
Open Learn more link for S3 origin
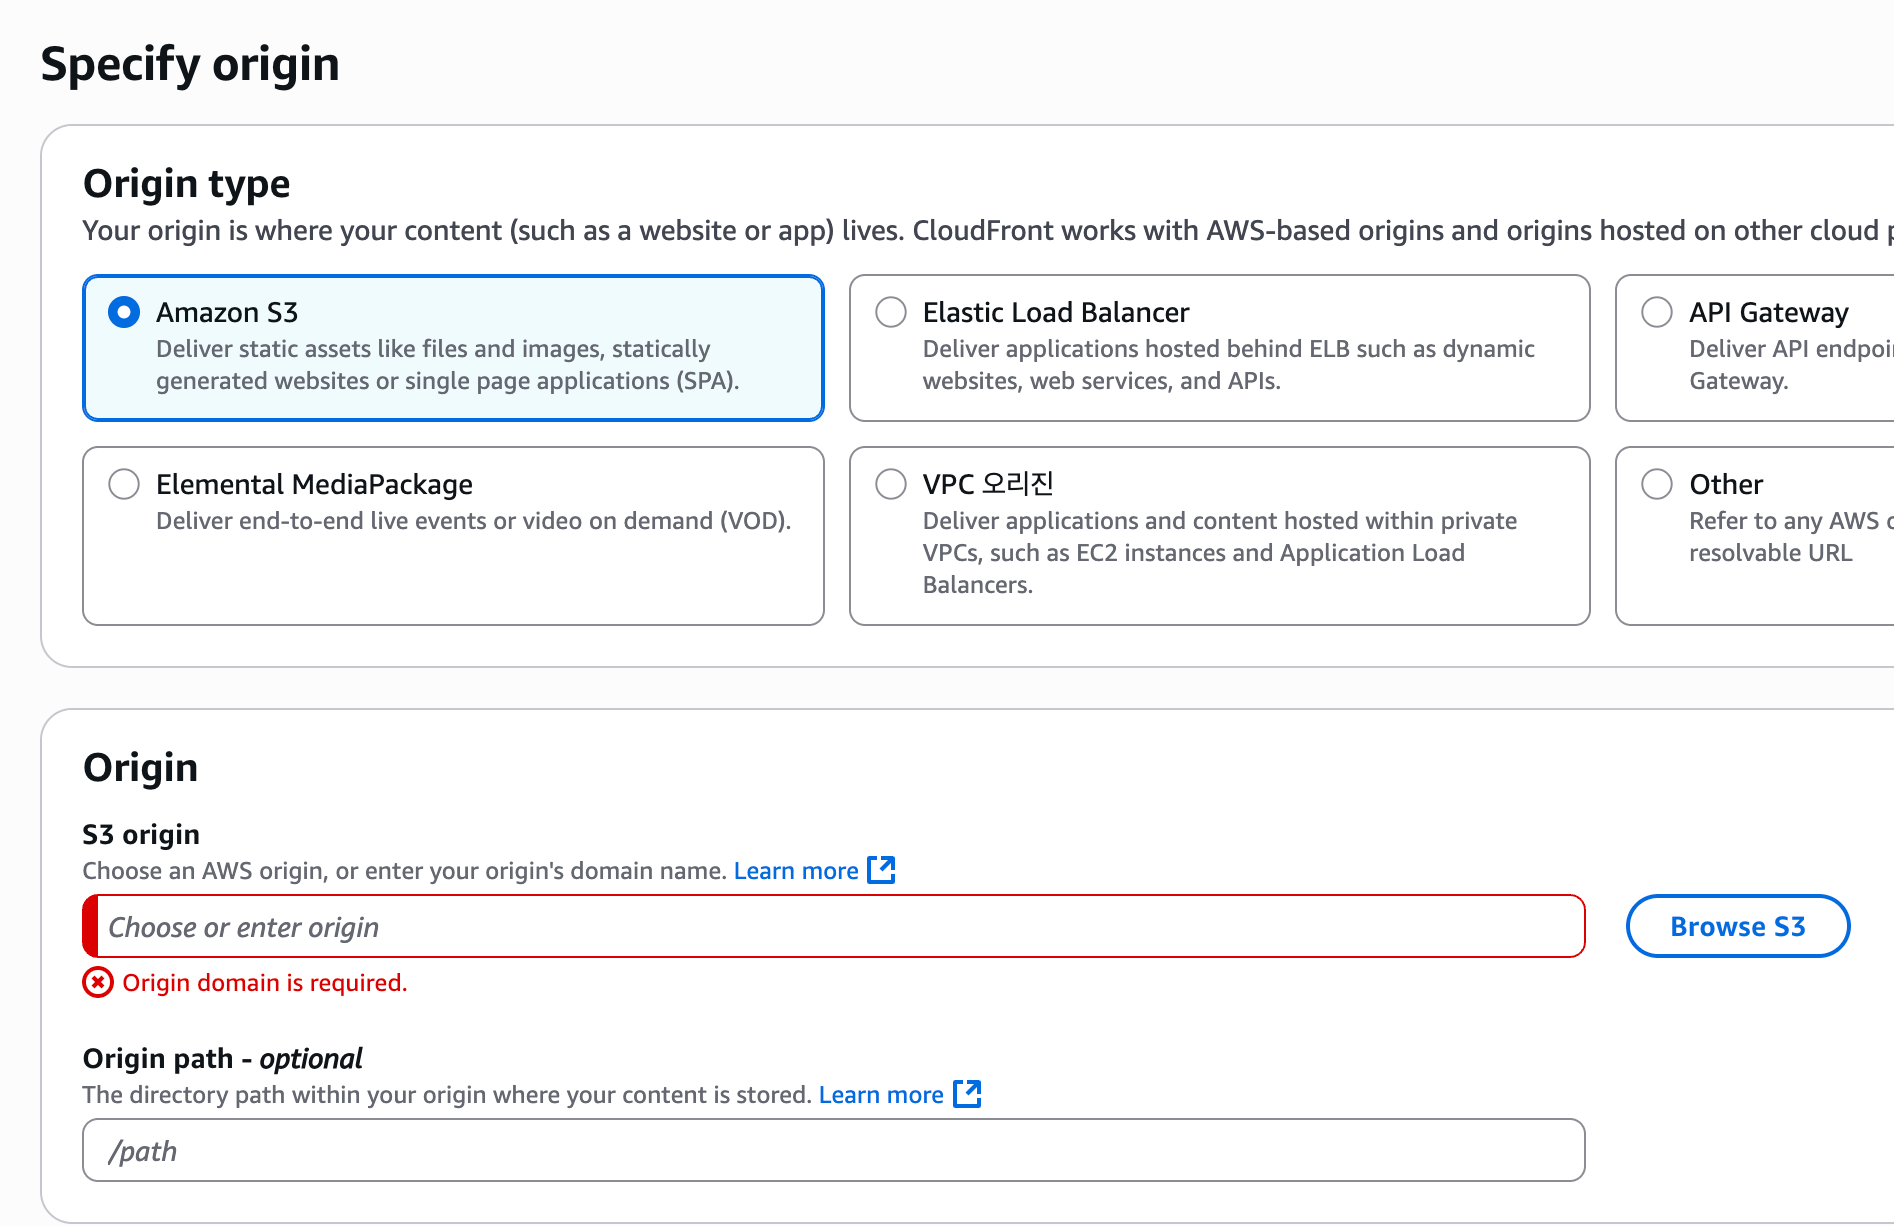[796, 871]
